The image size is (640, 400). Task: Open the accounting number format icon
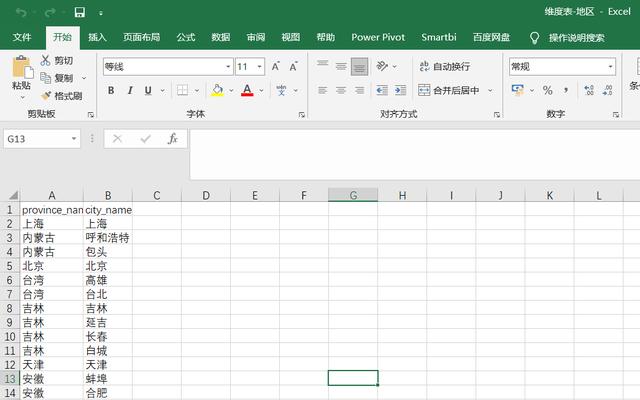[518, 90]
